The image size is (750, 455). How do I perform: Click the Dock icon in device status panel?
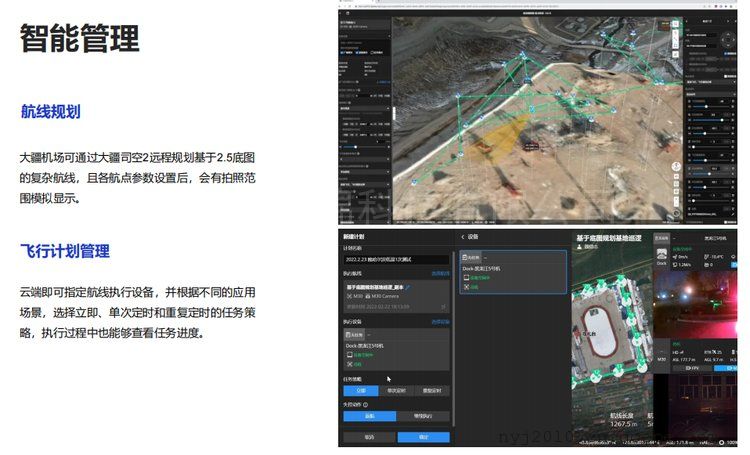[x=661, y=256]
